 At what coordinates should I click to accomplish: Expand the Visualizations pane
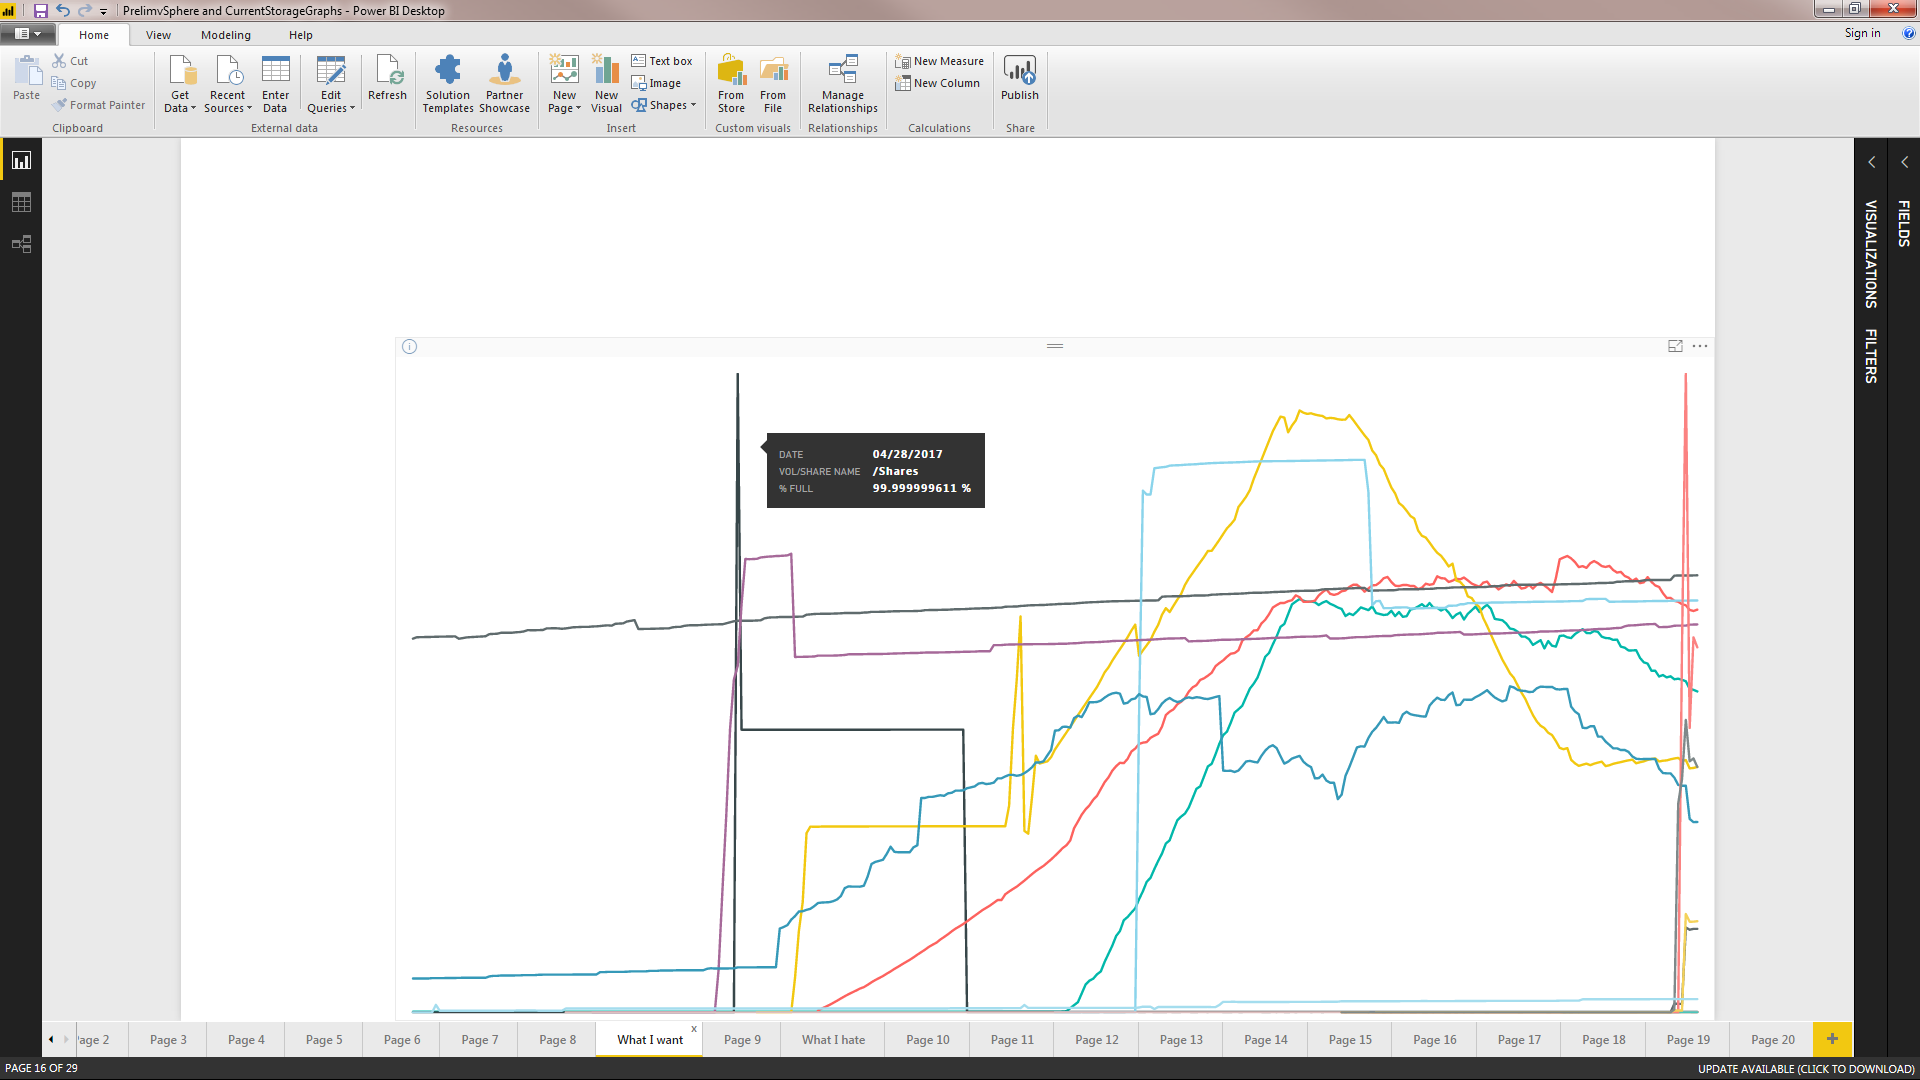click(1871, 162)
